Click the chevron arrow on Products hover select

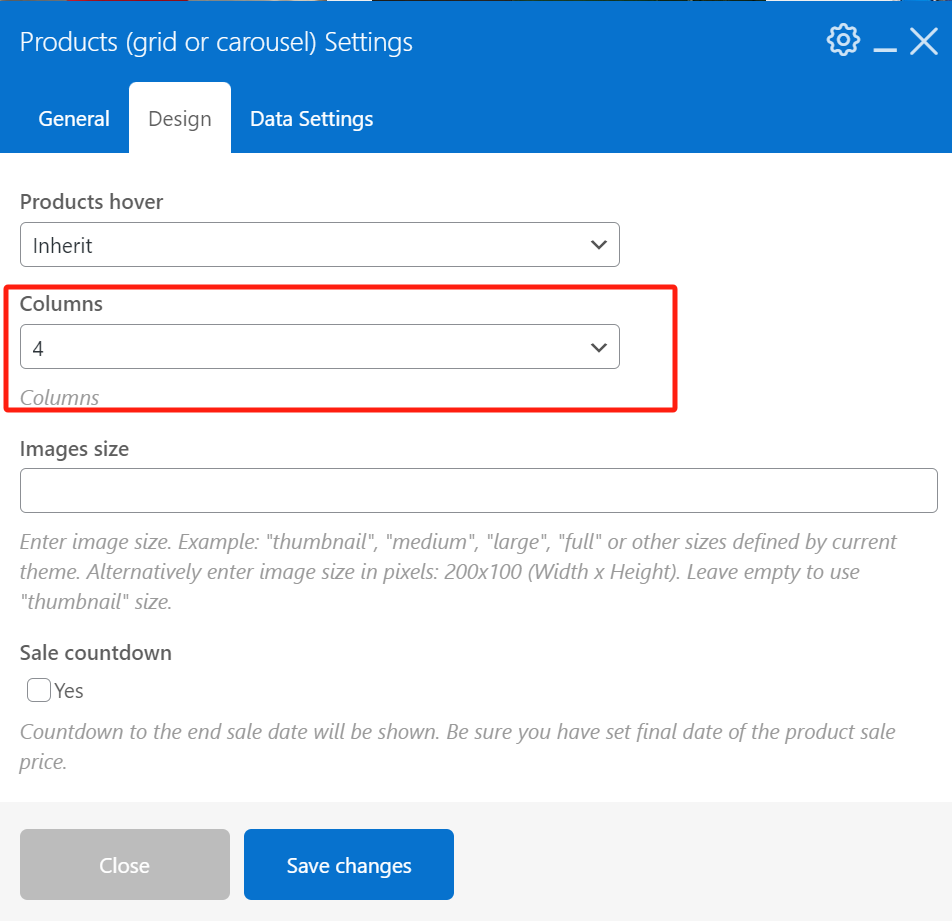point(599,245)
